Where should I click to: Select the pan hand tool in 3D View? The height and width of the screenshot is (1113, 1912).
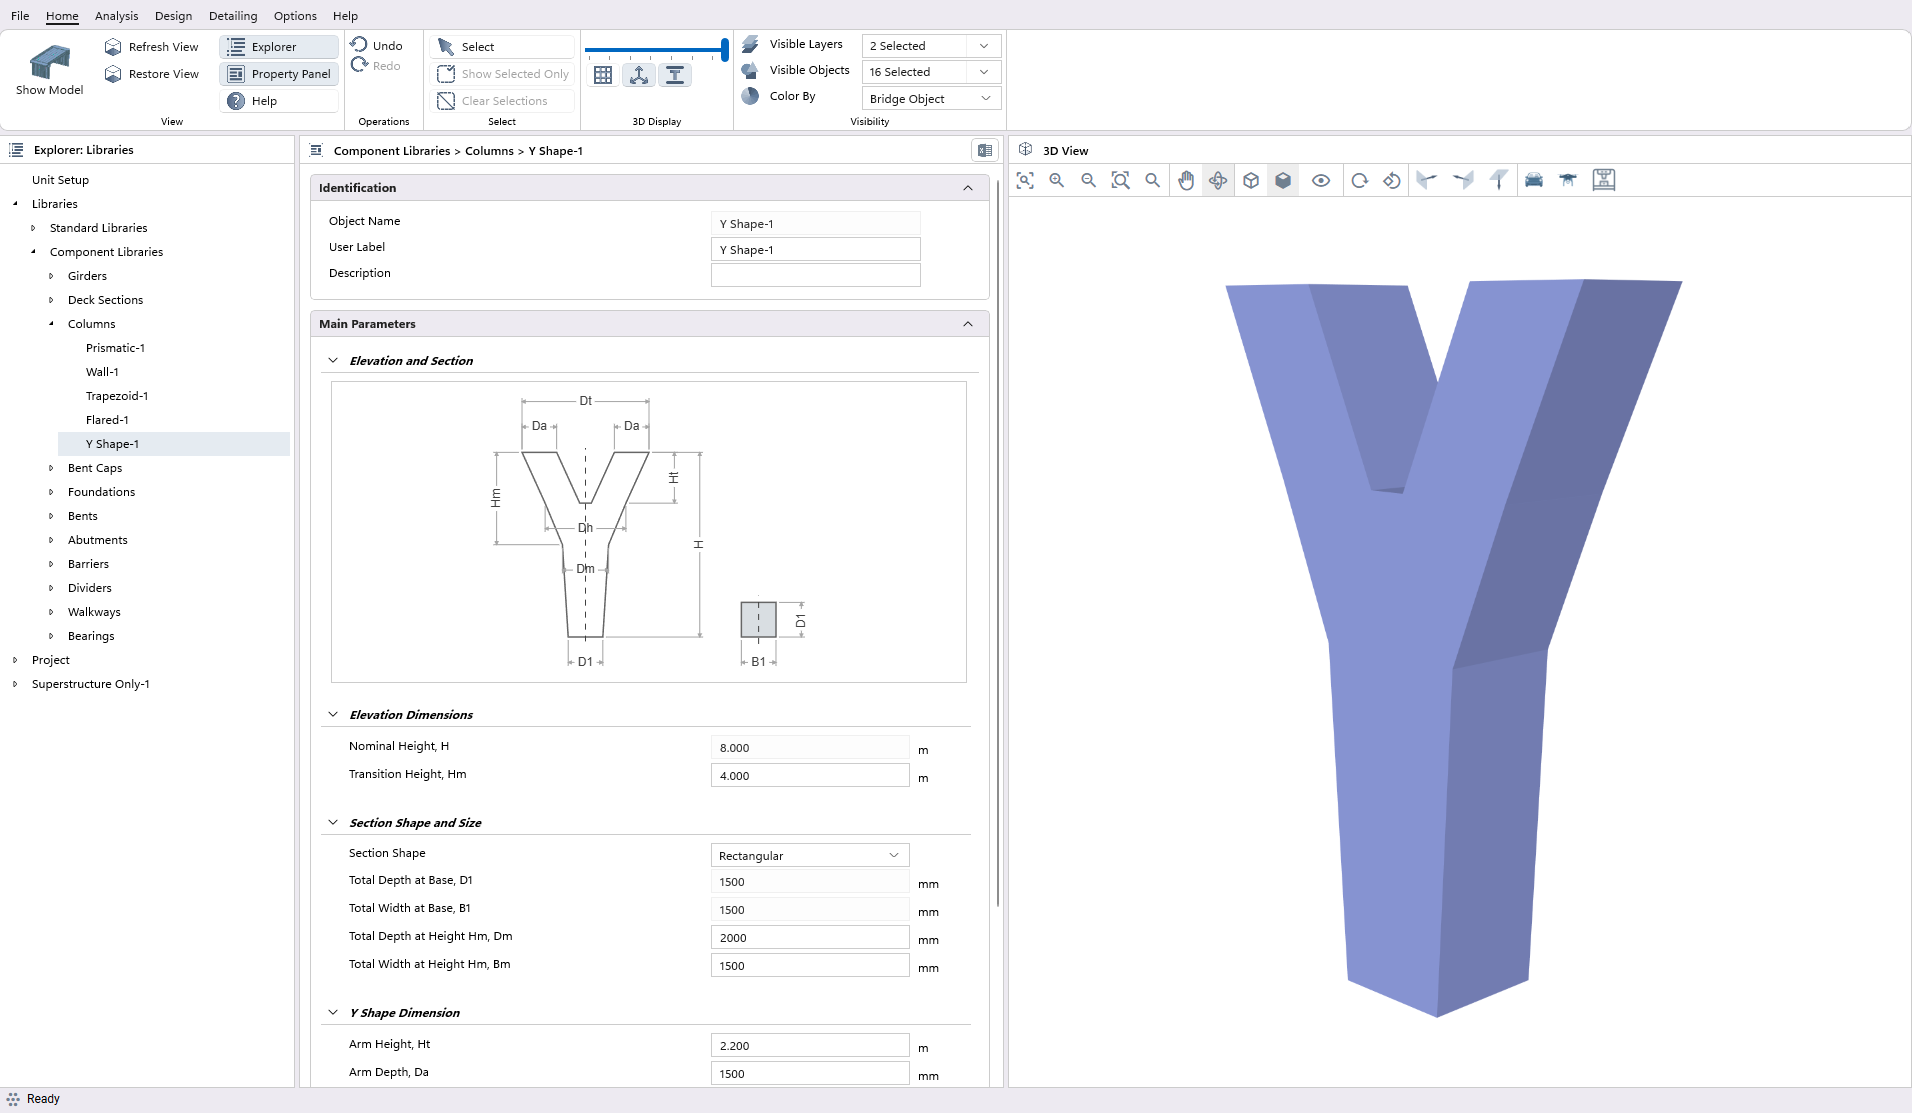1185,181
